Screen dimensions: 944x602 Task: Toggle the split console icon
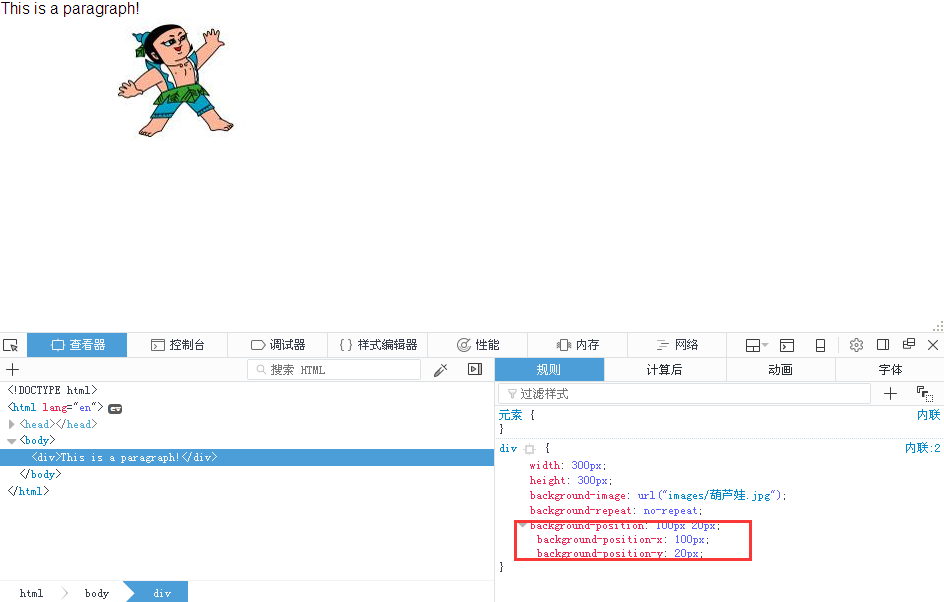(787, 345)
